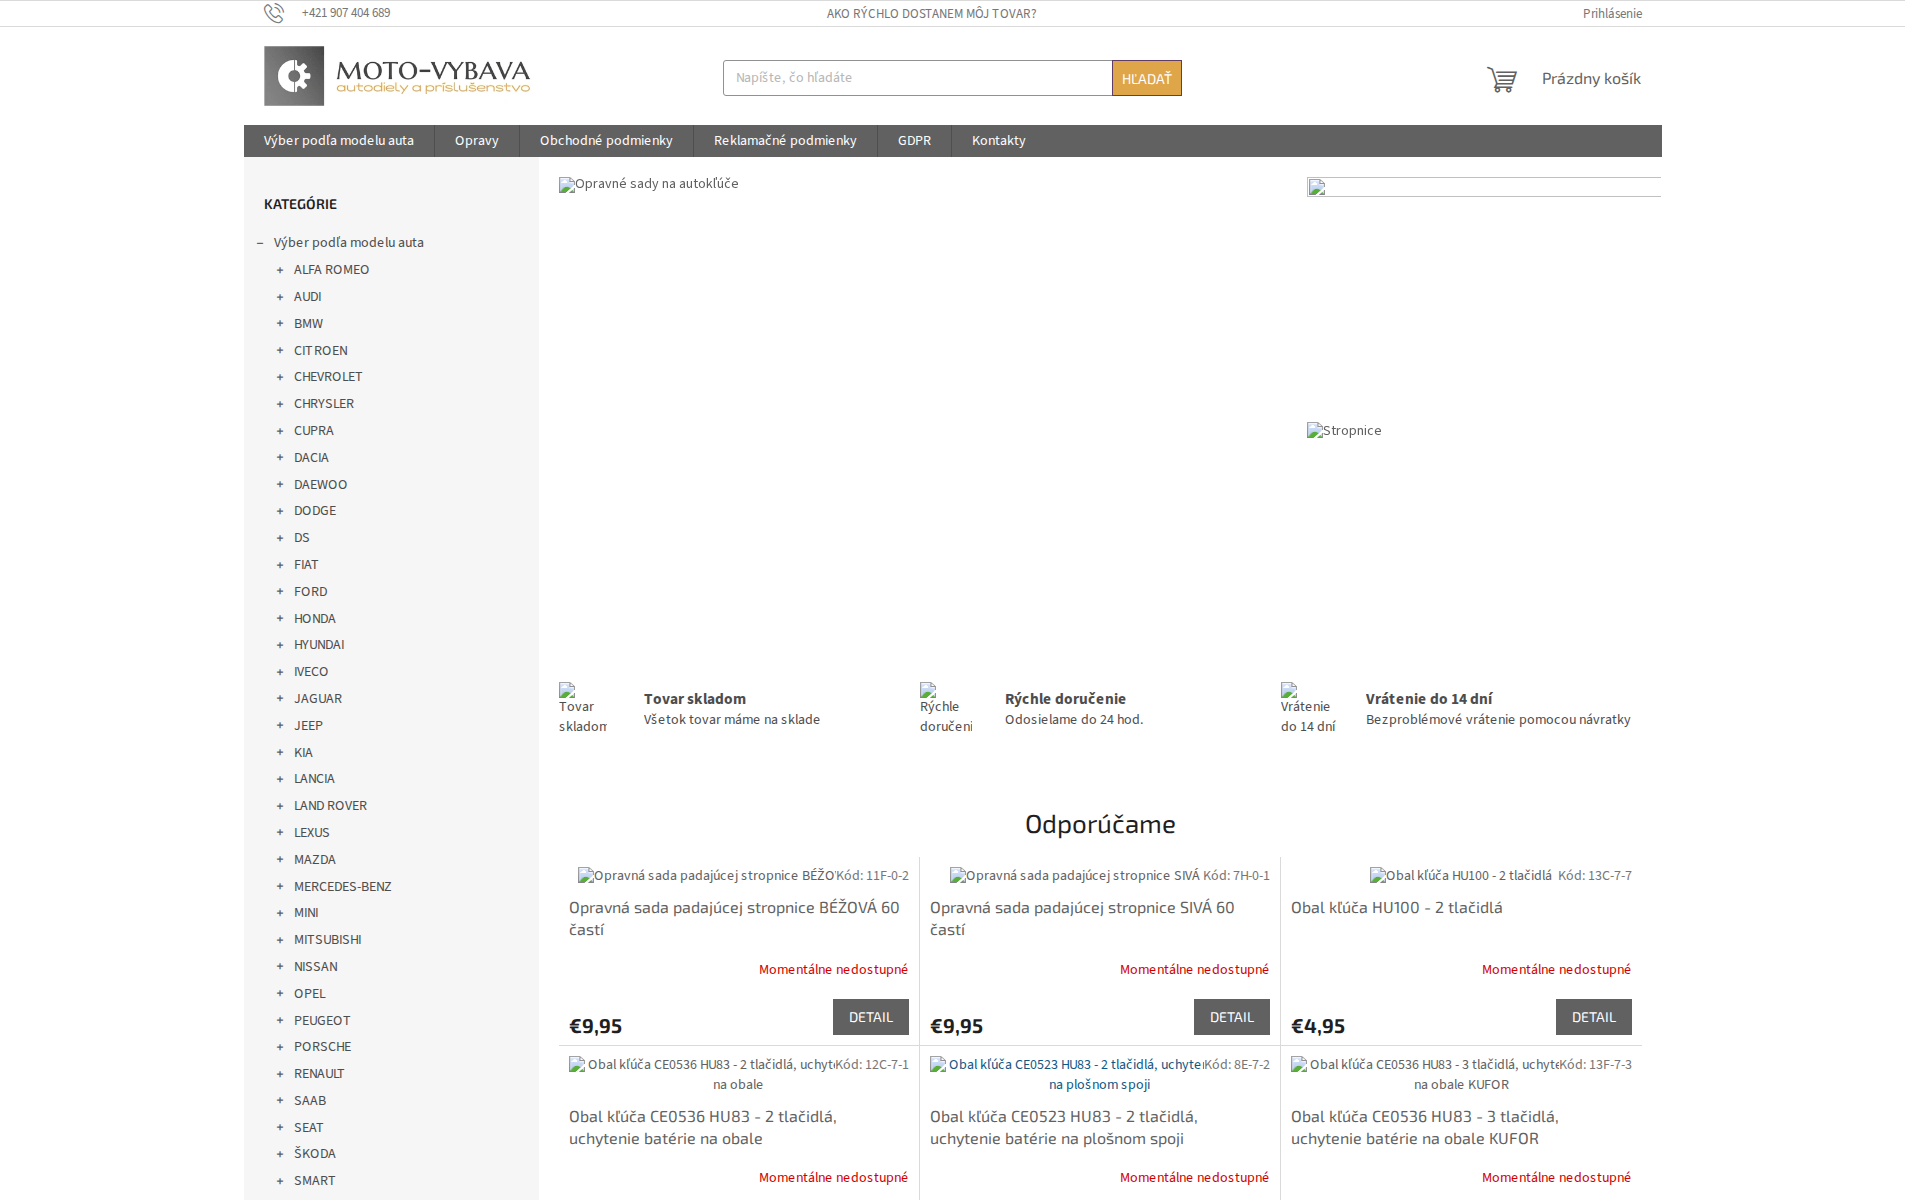Click the HĽADAŤ search button

(x=1146, y=77)
